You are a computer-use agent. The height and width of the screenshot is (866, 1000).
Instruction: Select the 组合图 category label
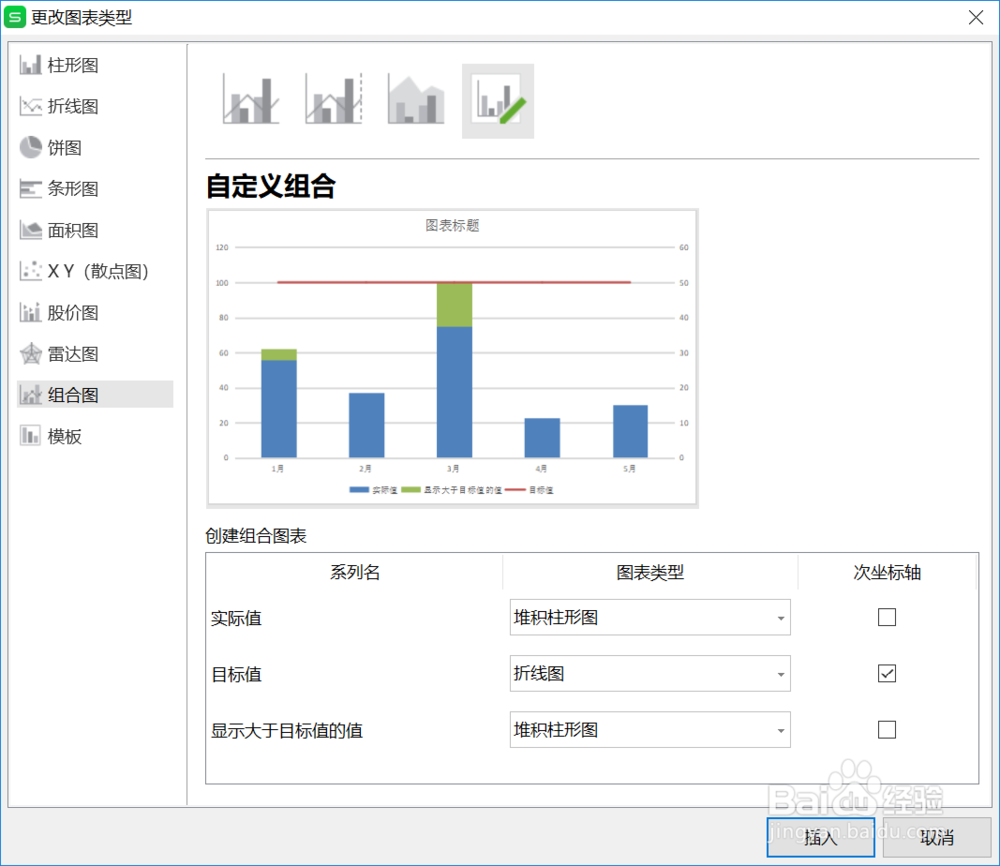[x=73, y=395]
